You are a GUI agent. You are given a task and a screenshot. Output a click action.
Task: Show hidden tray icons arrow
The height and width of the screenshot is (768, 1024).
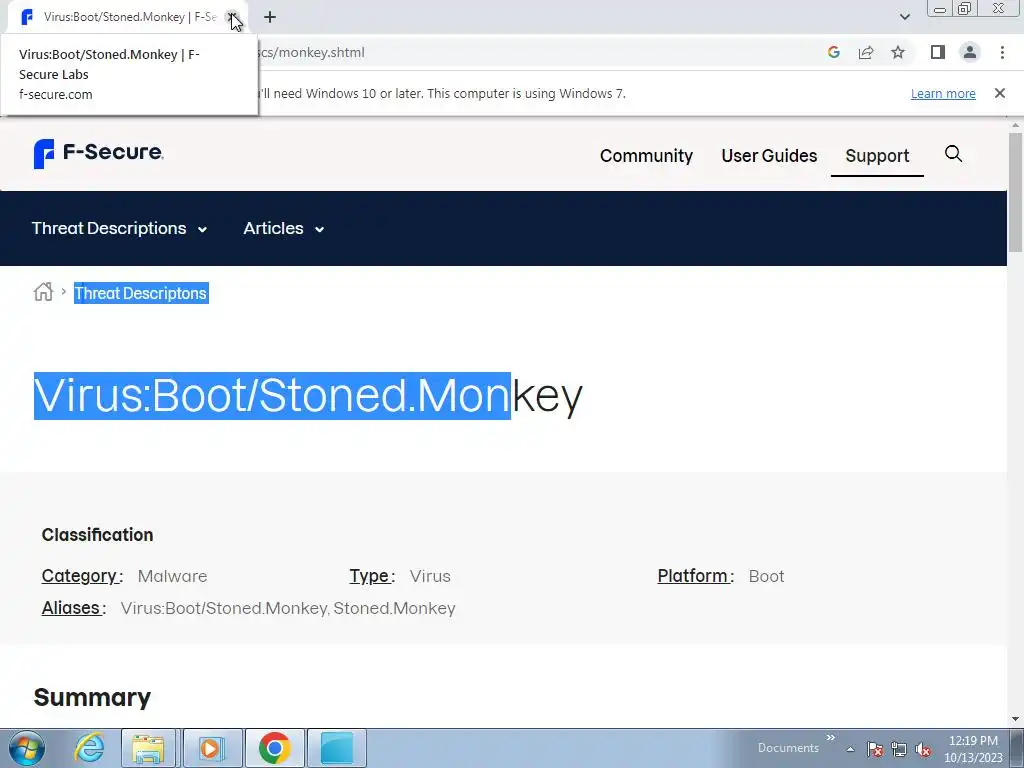tap(850, 749)
